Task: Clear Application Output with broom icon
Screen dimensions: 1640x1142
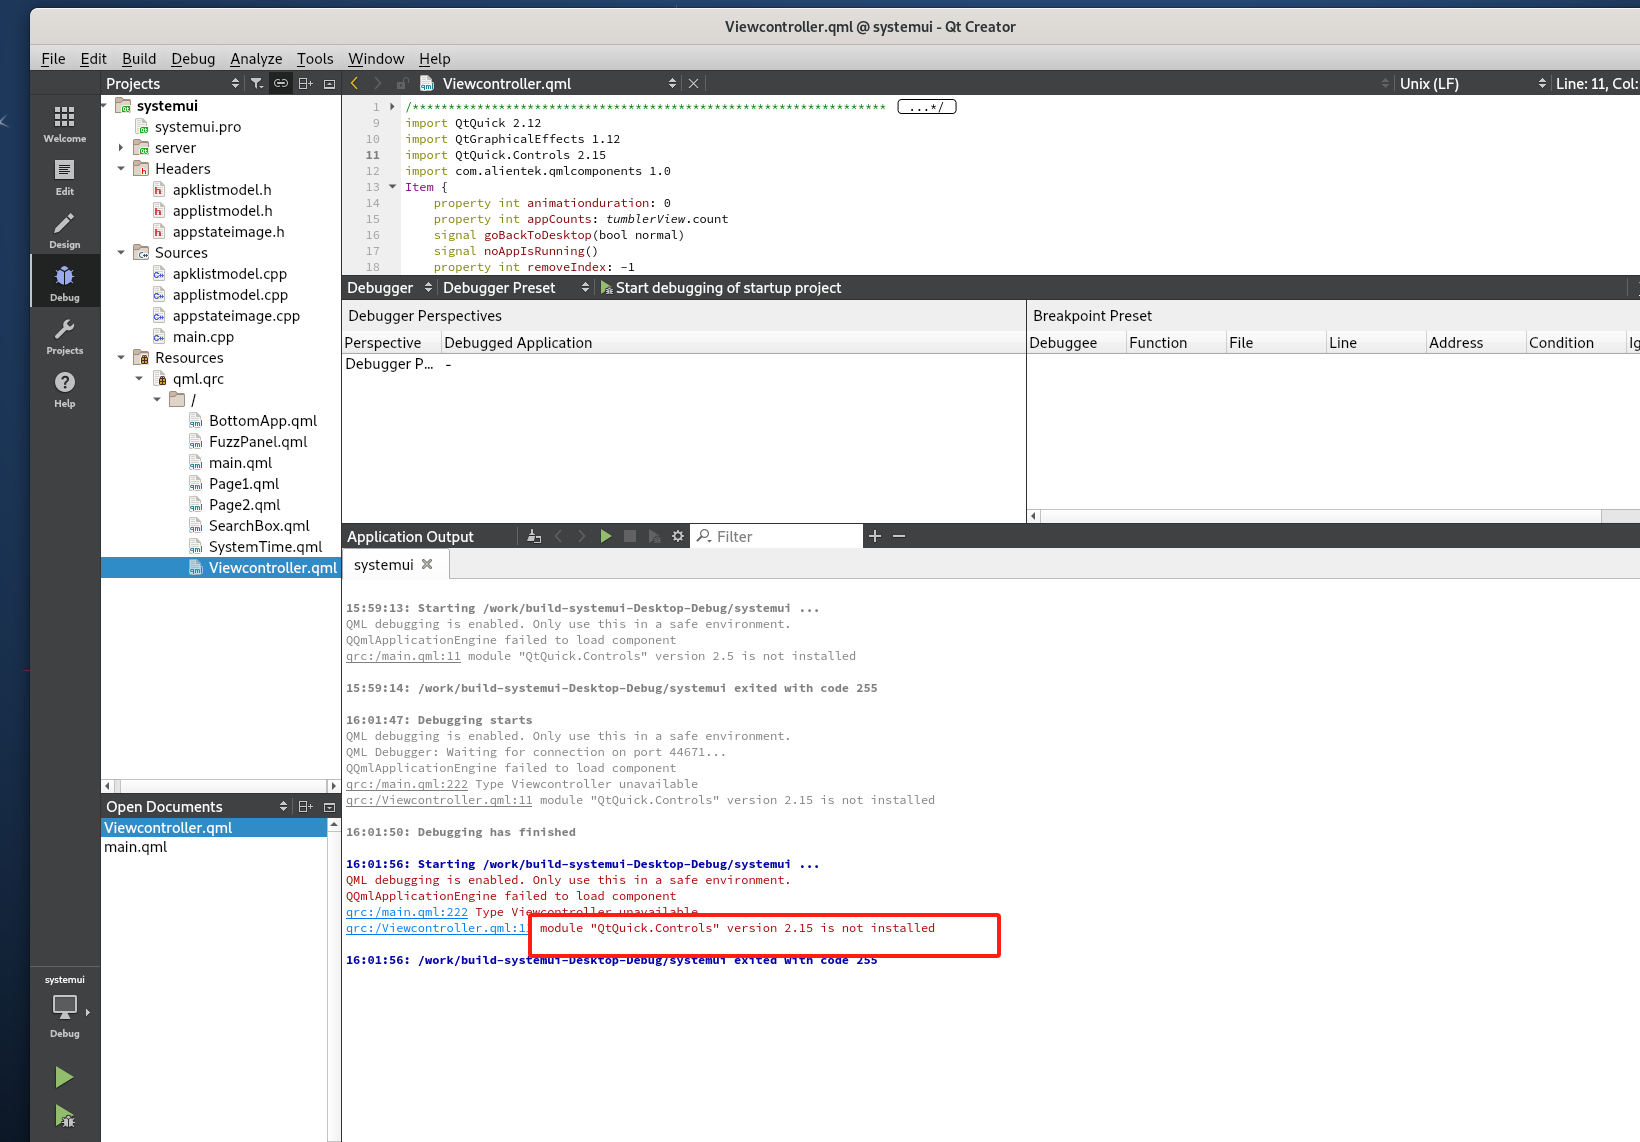Action: 534,536
